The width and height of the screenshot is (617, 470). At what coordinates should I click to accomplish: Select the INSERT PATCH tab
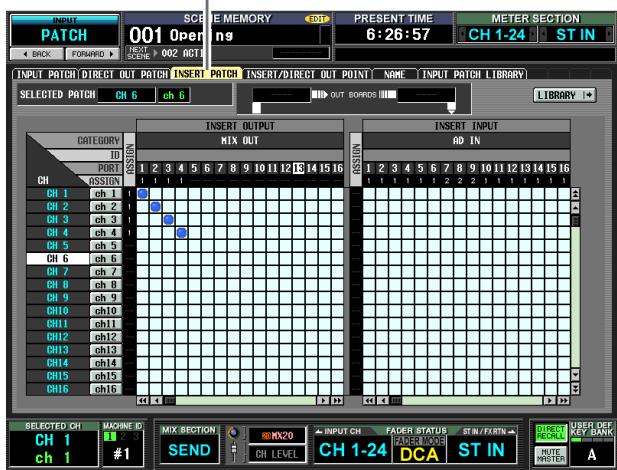coord(206,74)
